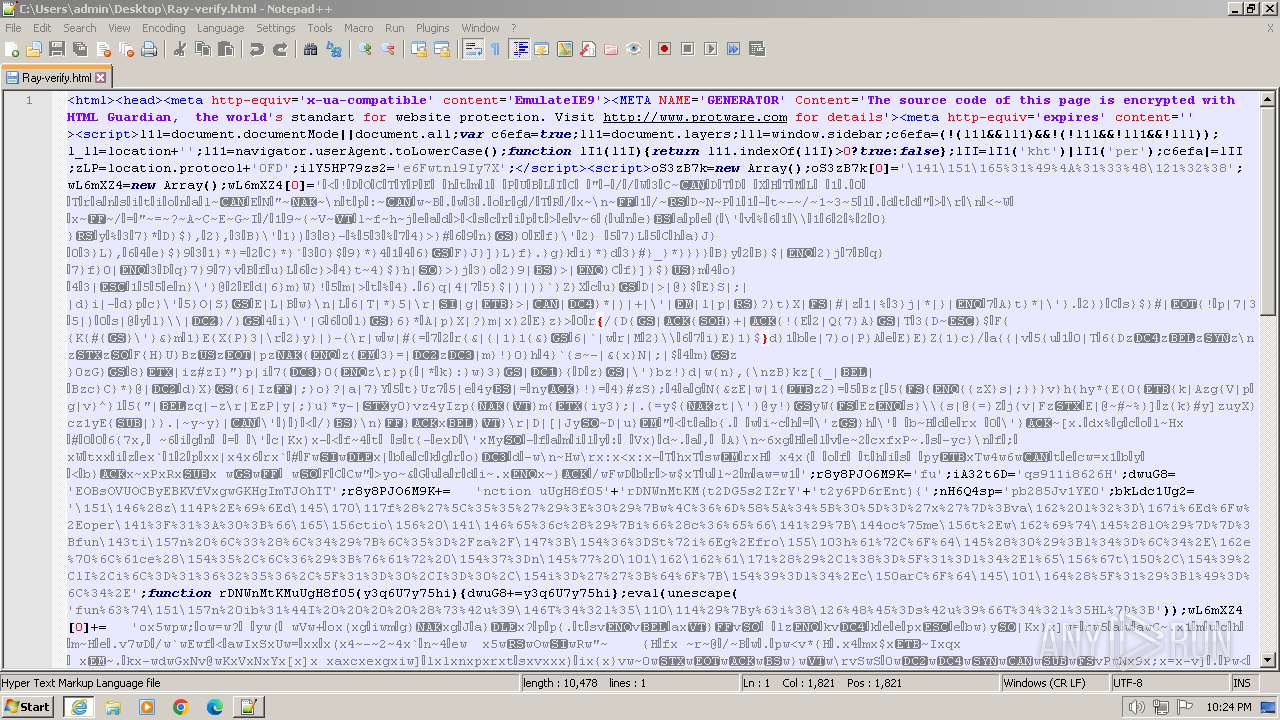Image resolution: width=1280 pixels, height=720 pixels.
Task: Open the Search menu
Action: click(80, 28)
